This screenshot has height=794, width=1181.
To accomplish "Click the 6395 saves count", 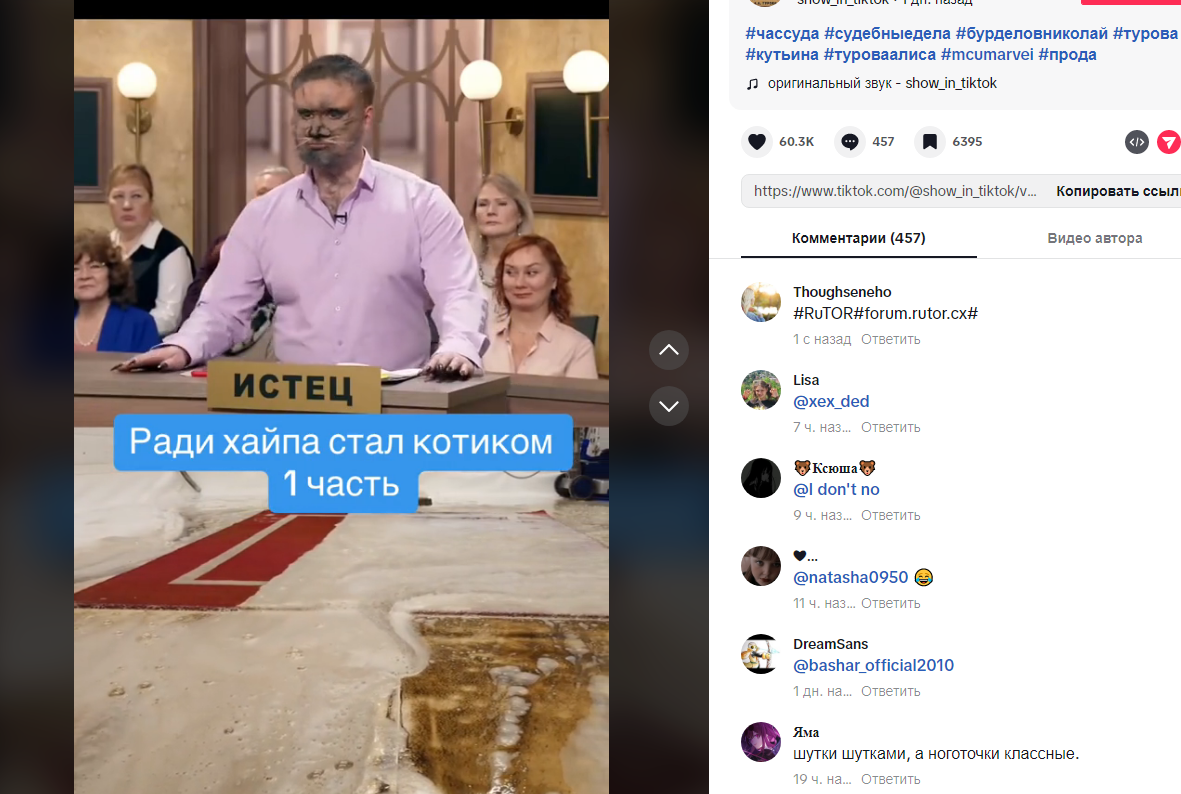I will coord(967,142).
